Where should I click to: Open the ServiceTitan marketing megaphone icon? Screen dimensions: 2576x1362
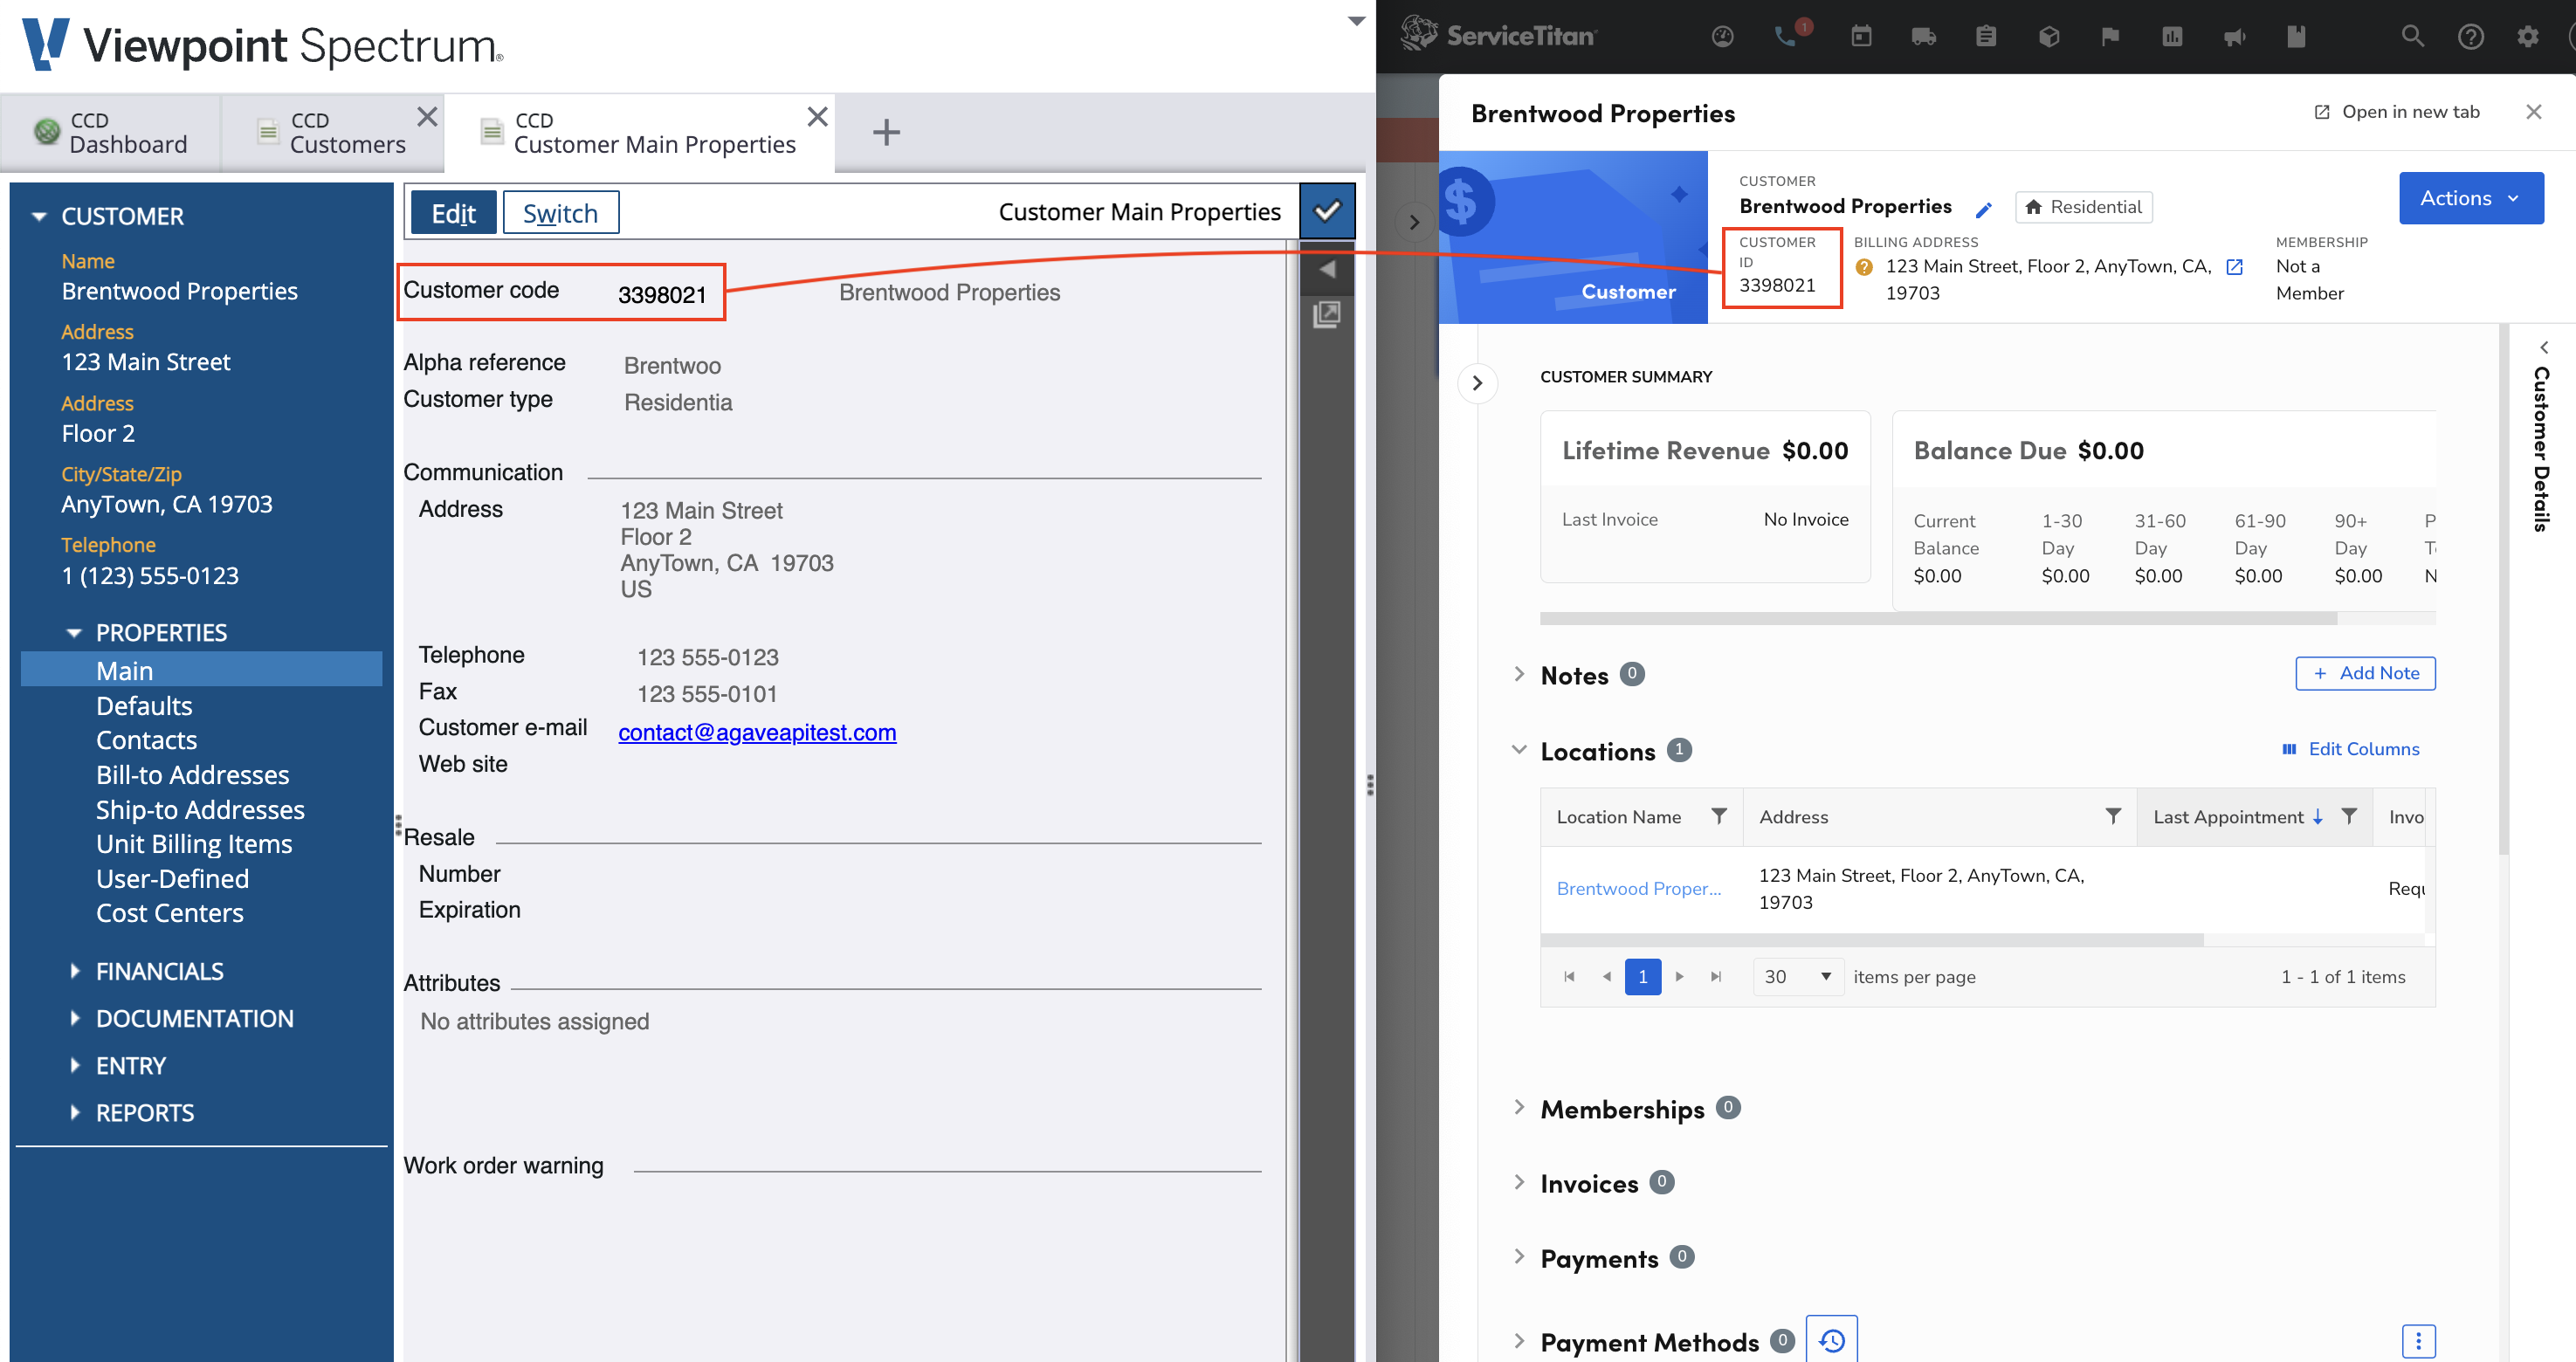click(2234, 37)
